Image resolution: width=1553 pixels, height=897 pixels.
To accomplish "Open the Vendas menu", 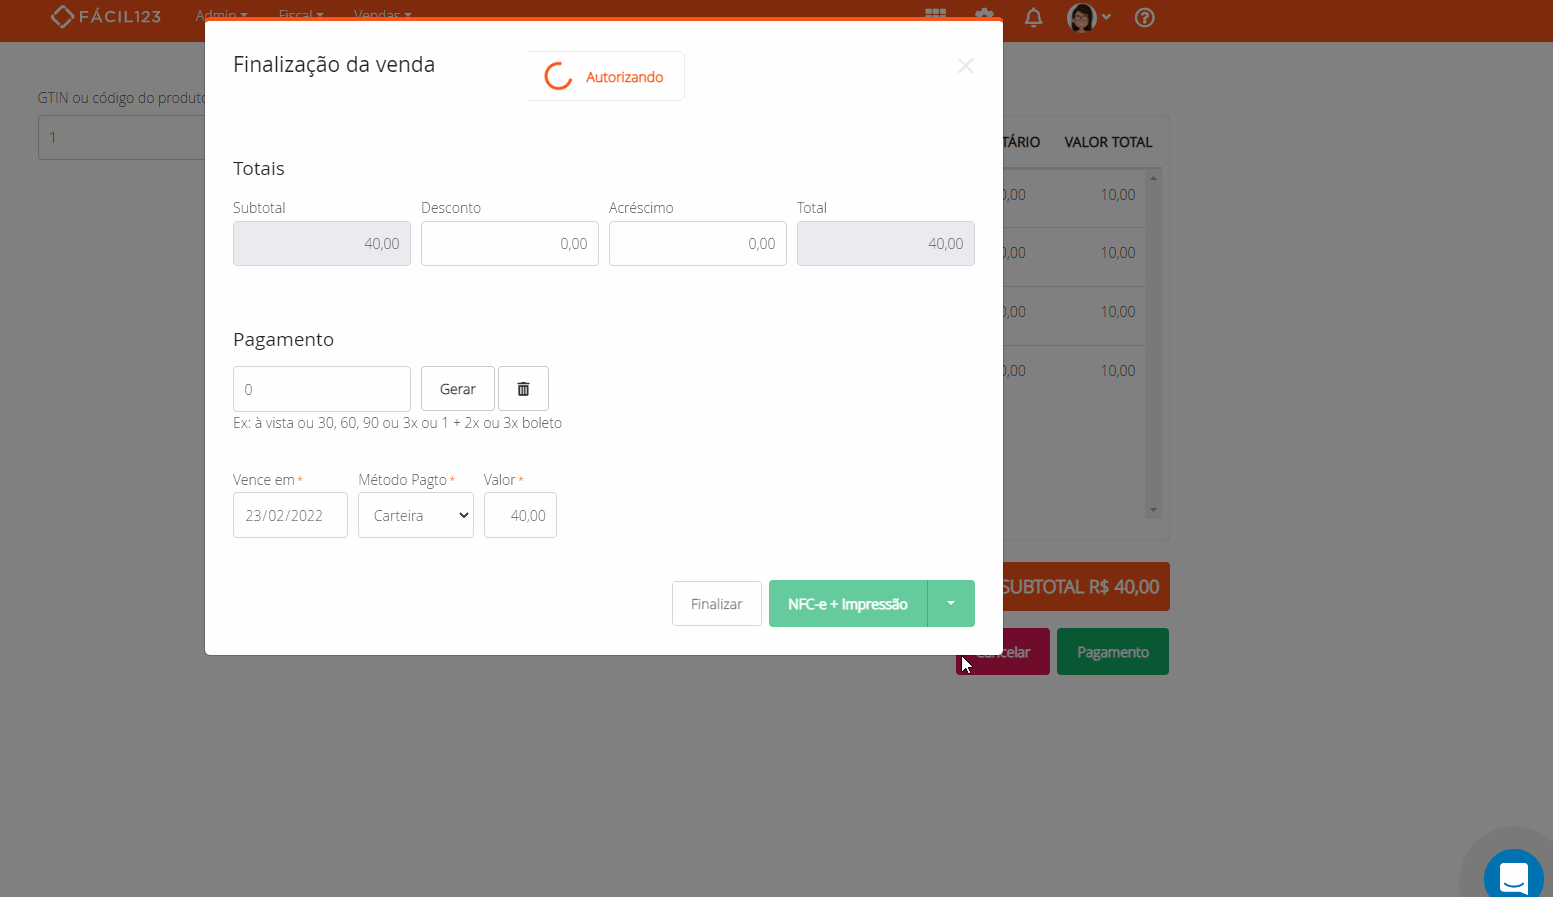I will (x=382, y=15).
